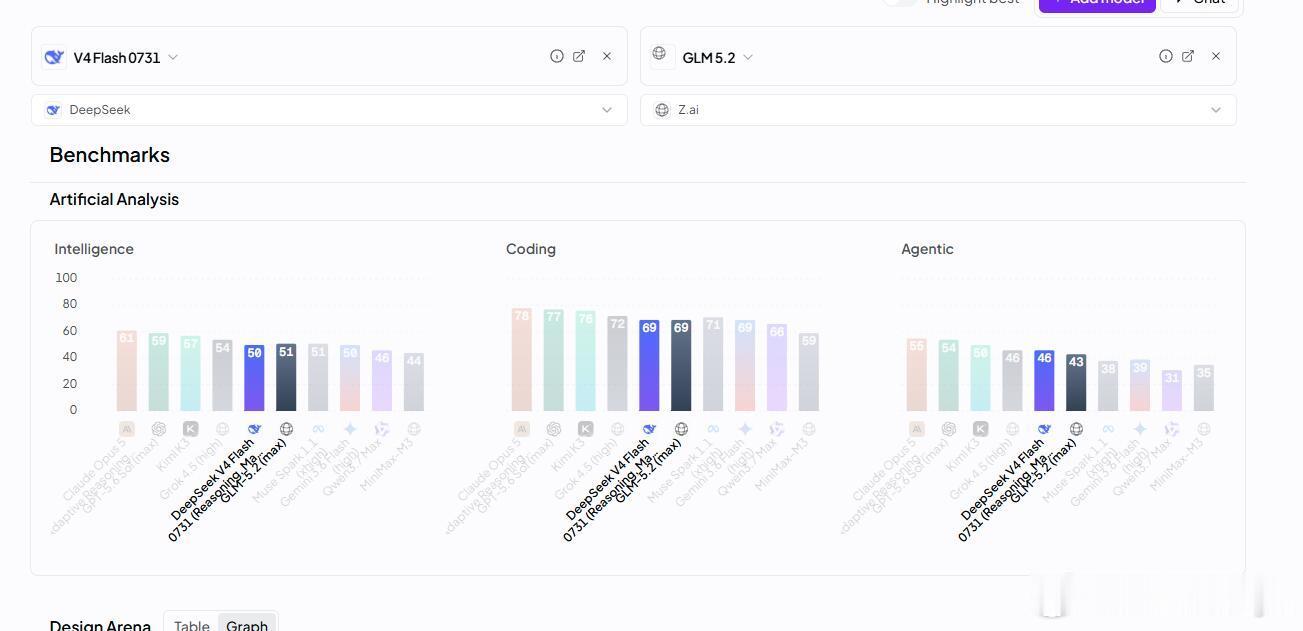Screen dimensions: 1303x631
Task: Click GLM globe icon under Agentic chart
Action: click(x=1076, y=429)
